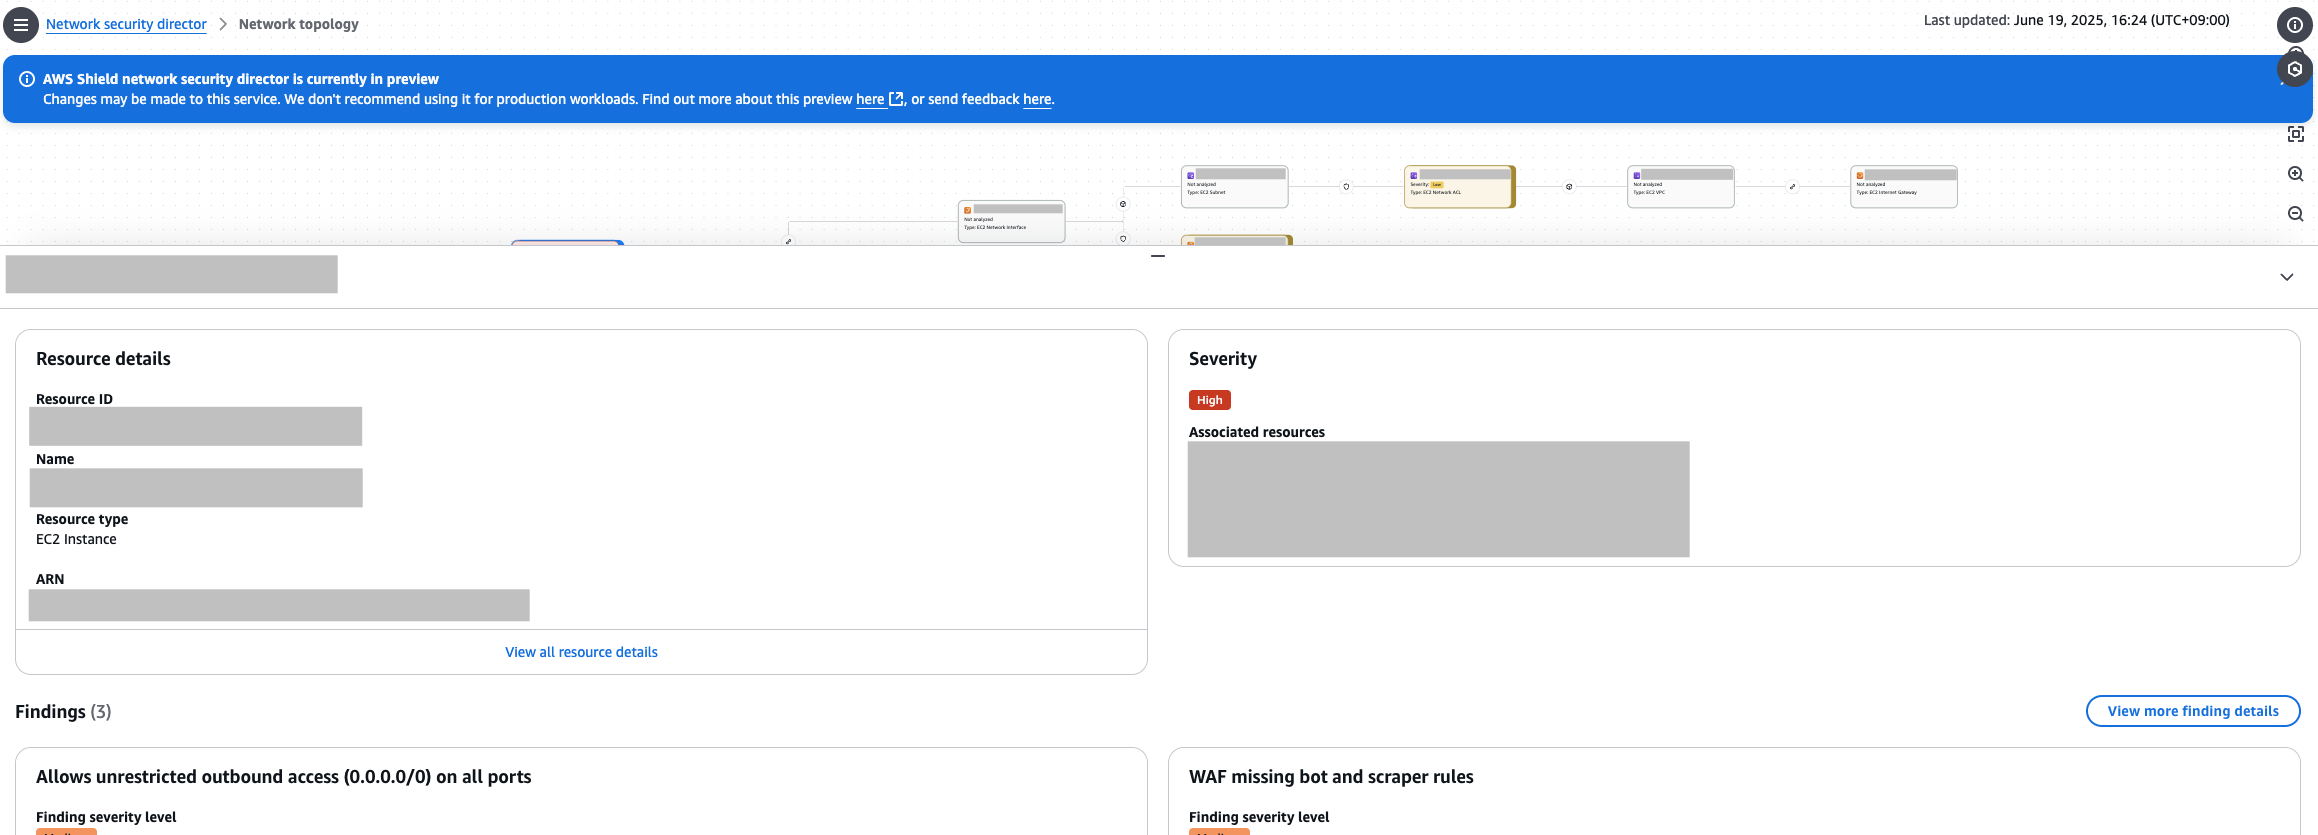The width and height of the screenshot is (2318, 835).
Task: Open WAF missing bot and scraper rules finding
Action: (x=1331, y=777)
